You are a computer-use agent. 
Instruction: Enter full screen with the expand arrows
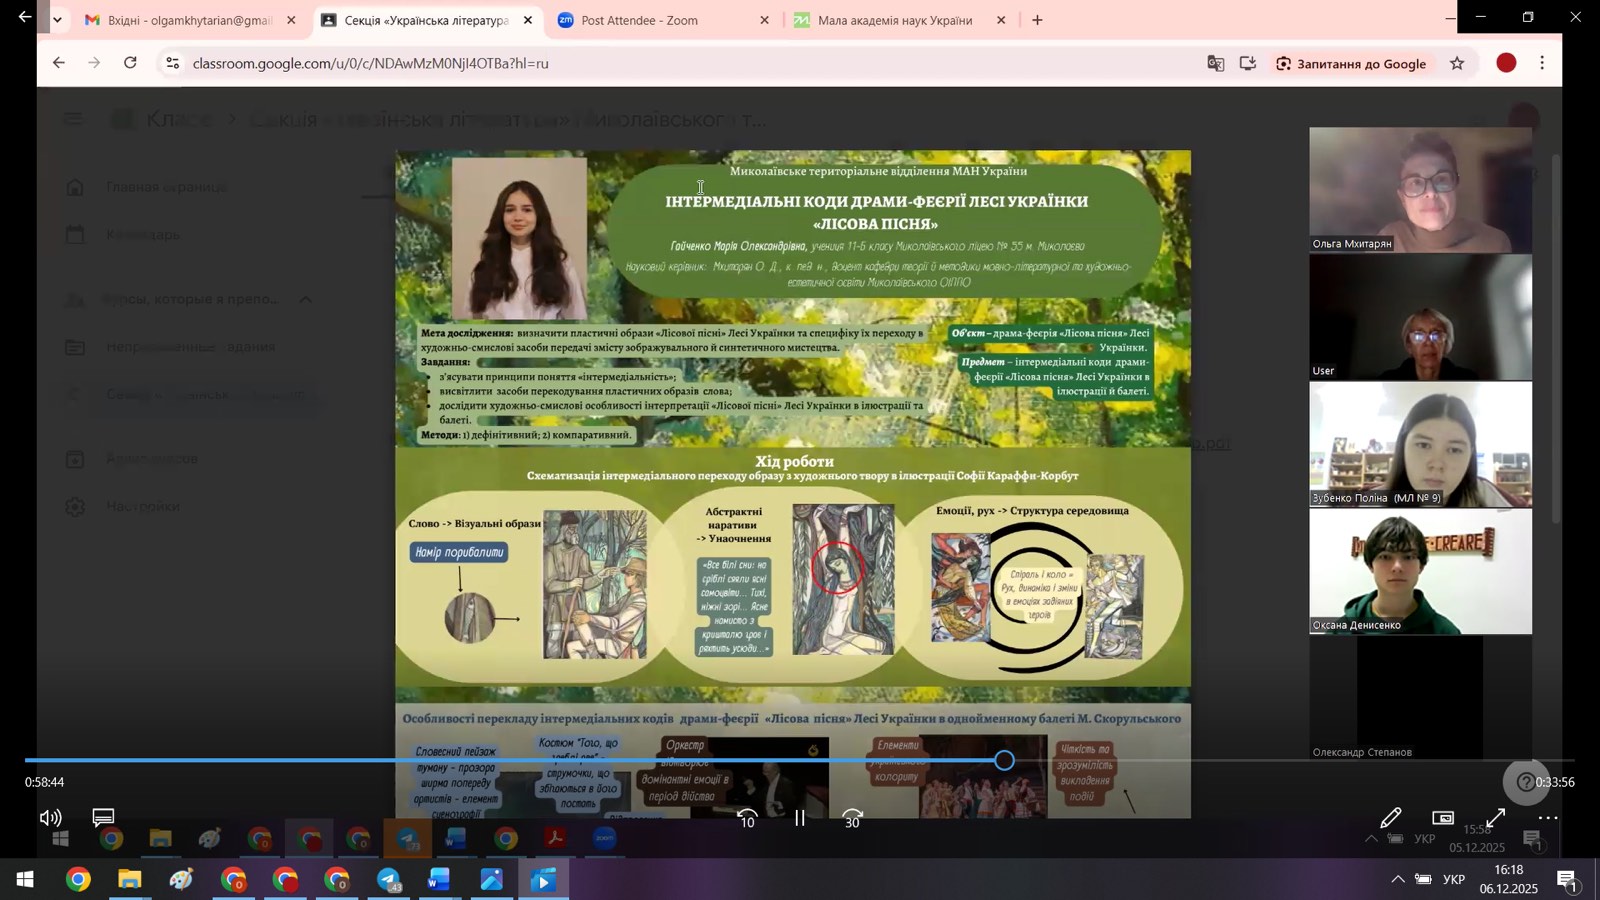1495,818
